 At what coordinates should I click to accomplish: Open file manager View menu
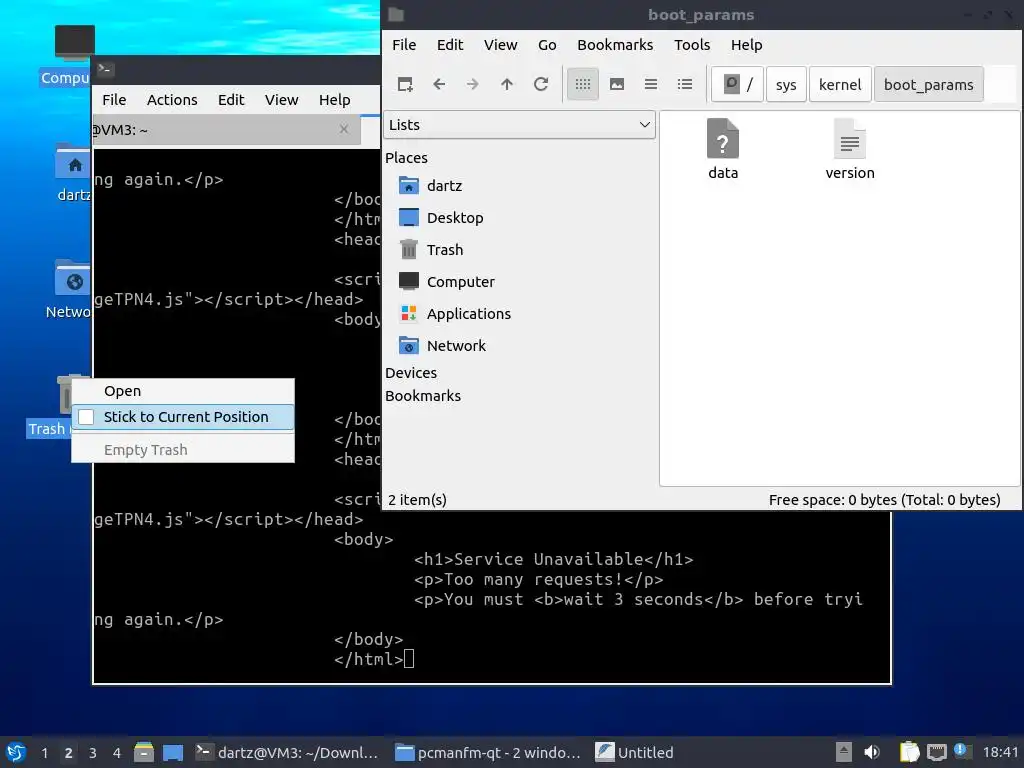tap(500, 45)
